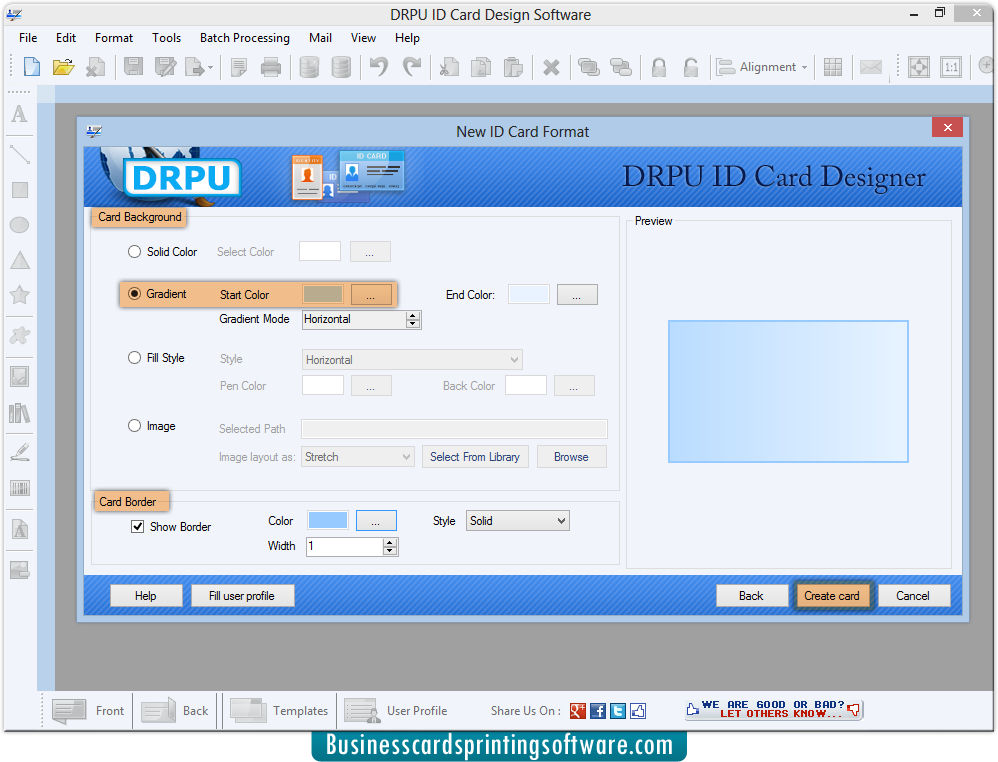
Task: Select the Gradient radio button
Action: [x=134, y=293]
